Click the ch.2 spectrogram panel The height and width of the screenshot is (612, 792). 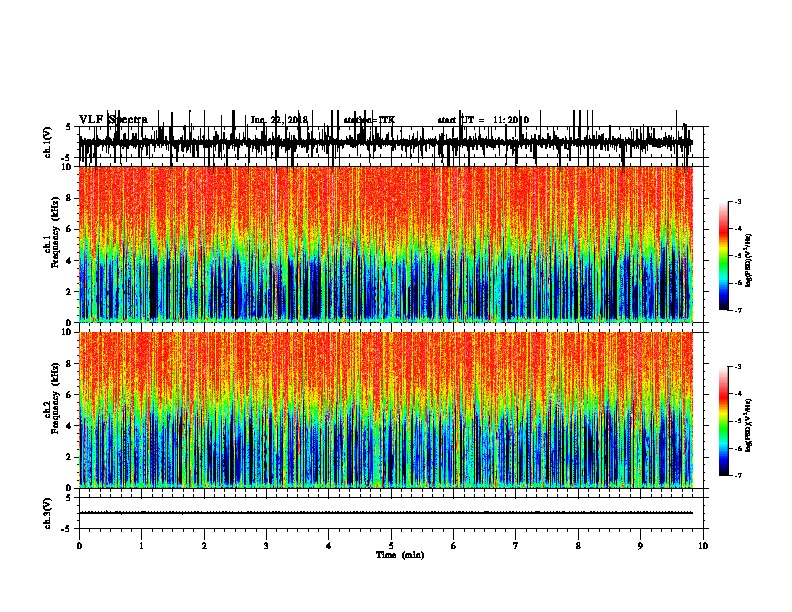(x=386, y=410)
